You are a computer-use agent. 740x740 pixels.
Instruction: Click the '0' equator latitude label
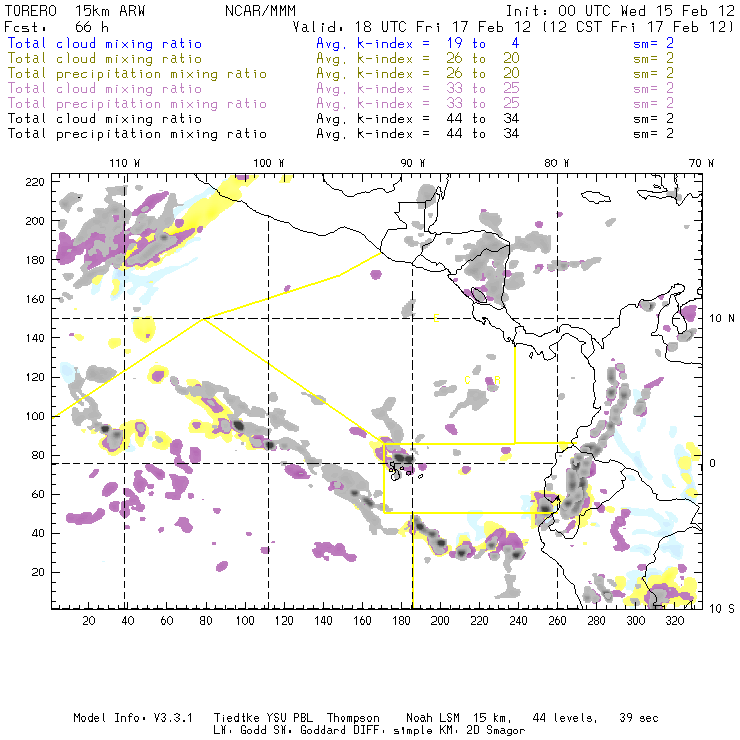point(713,463)
